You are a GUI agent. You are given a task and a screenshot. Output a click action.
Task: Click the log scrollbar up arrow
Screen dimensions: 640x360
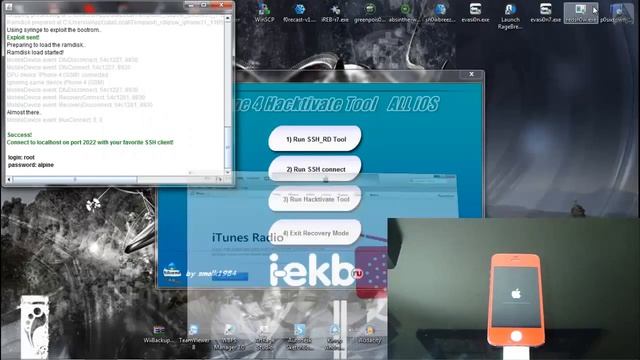pos(228,18)
